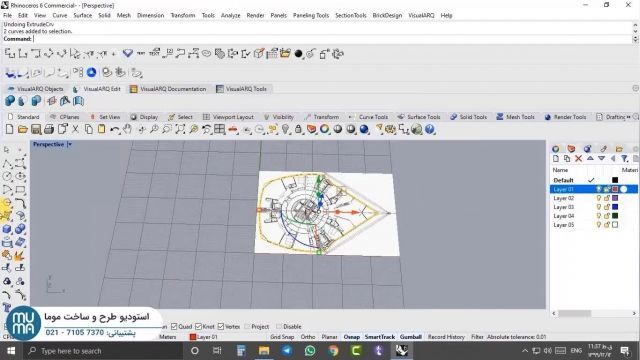Click the Help question mark icon
Image resolution: width=640 pixels, height=360 pixels.
pyautogui.click(x=429, y=129)
